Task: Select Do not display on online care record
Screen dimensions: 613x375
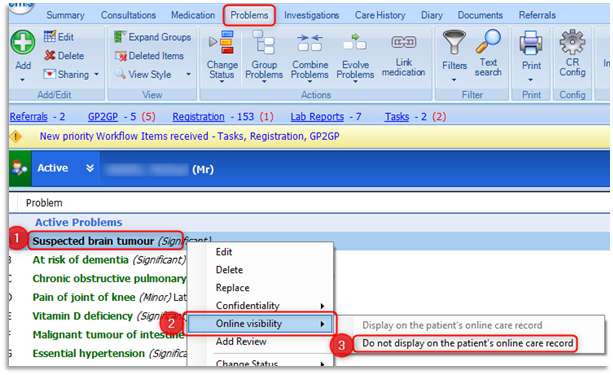Action: pos(467,343)
